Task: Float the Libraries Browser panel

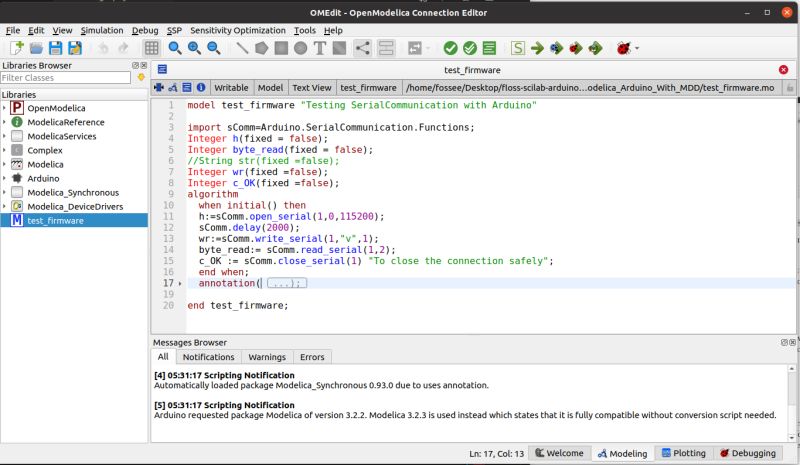Action: click(135, 65)
